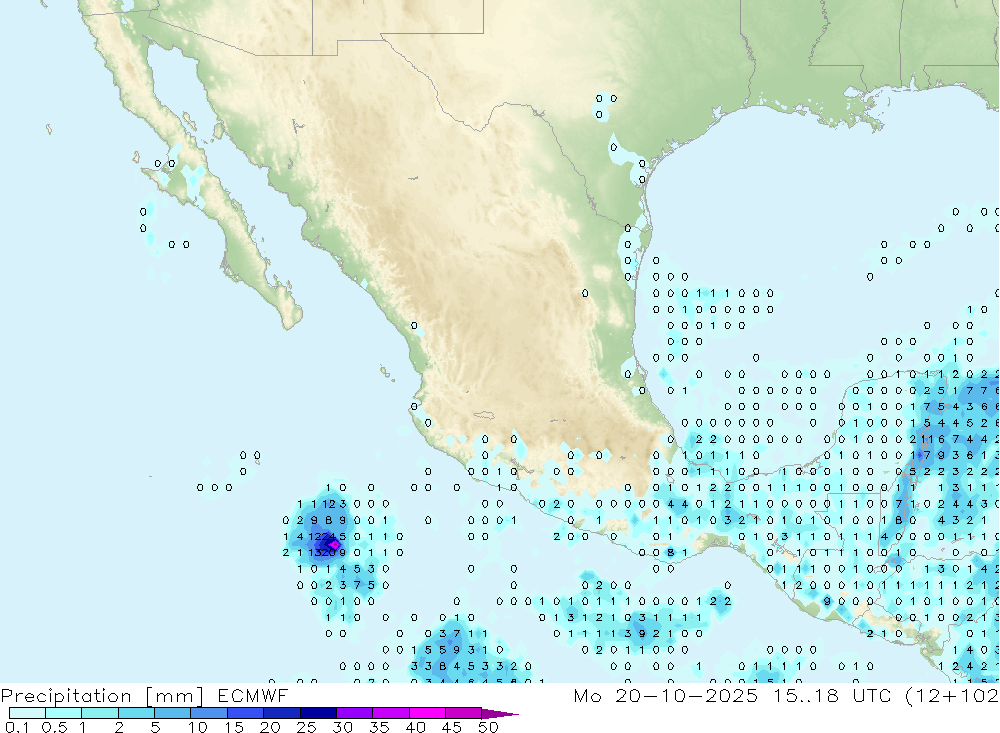
Task: Click the '20-10-2025' date text
Action: pyautogui.click(x=687, y=695)
